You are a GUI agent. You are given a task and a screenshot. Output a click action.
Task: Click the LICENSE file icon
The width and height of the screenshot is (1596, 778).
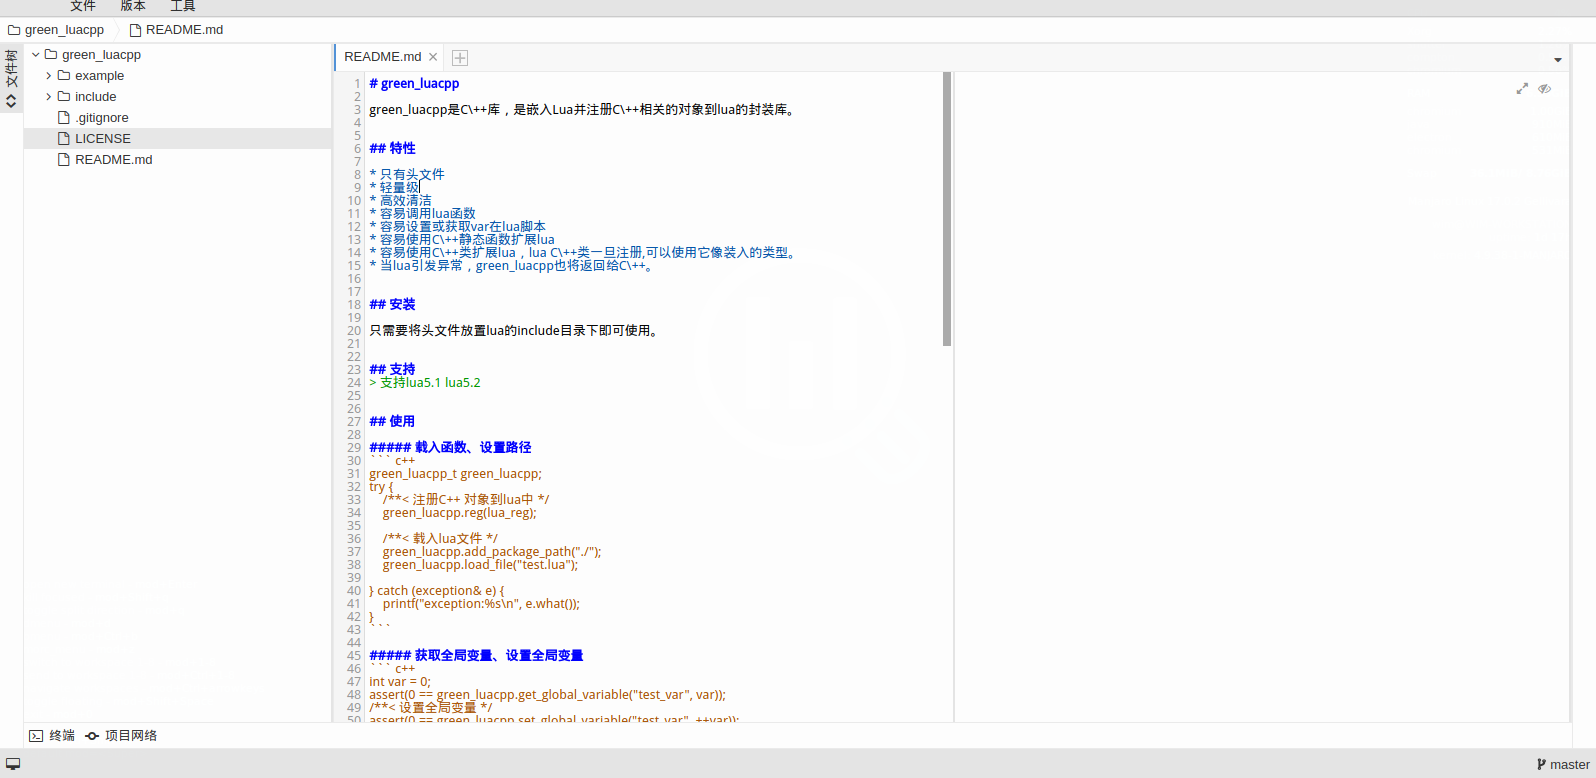[64, 139]
